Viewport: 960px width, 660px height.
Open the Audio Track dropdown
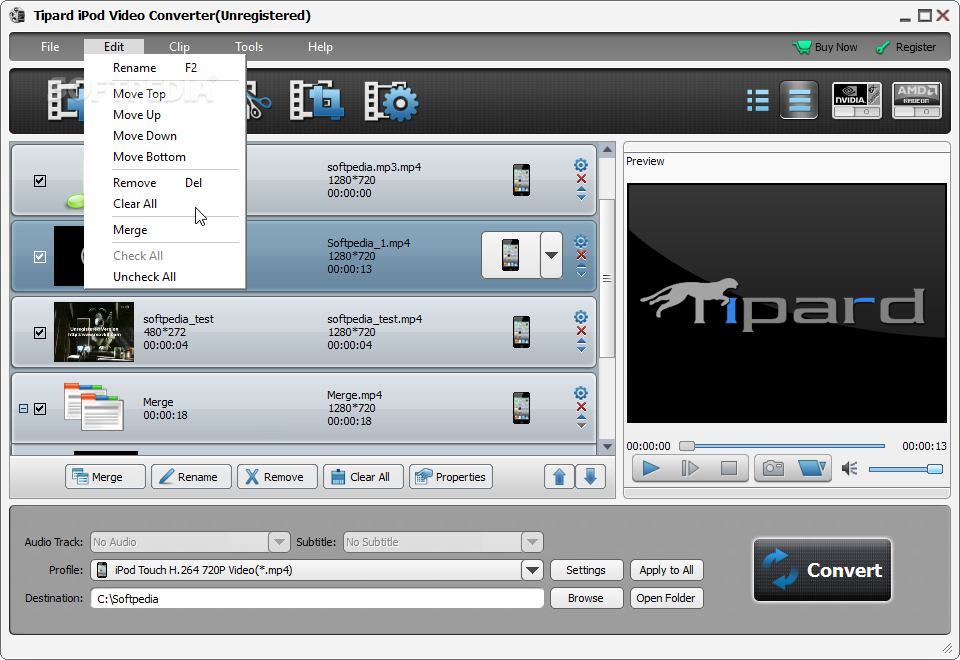(x=279, y=542)
